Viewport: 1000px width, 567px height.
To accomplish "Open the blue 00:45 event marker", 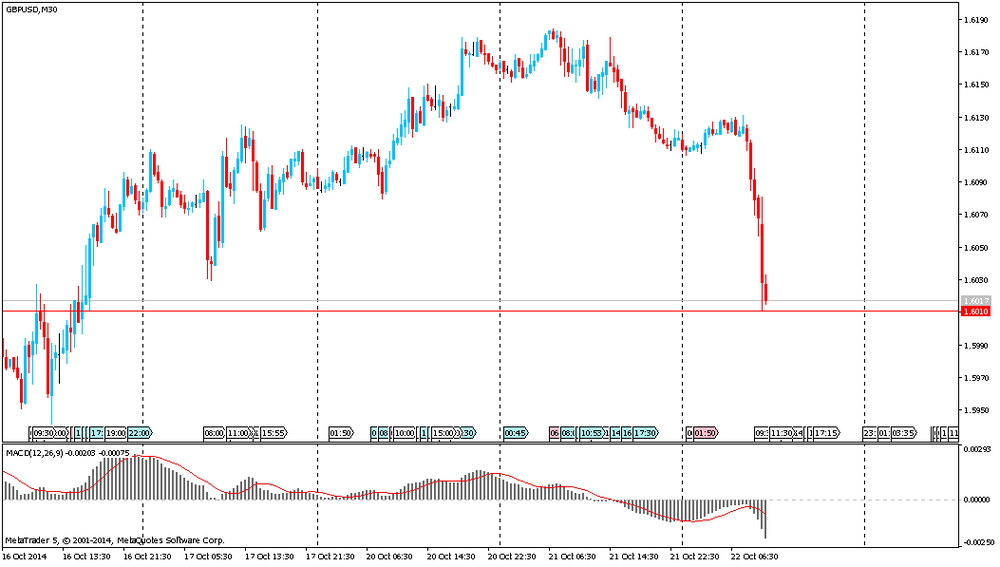I will pyautogui.click(x=516, y=433).
